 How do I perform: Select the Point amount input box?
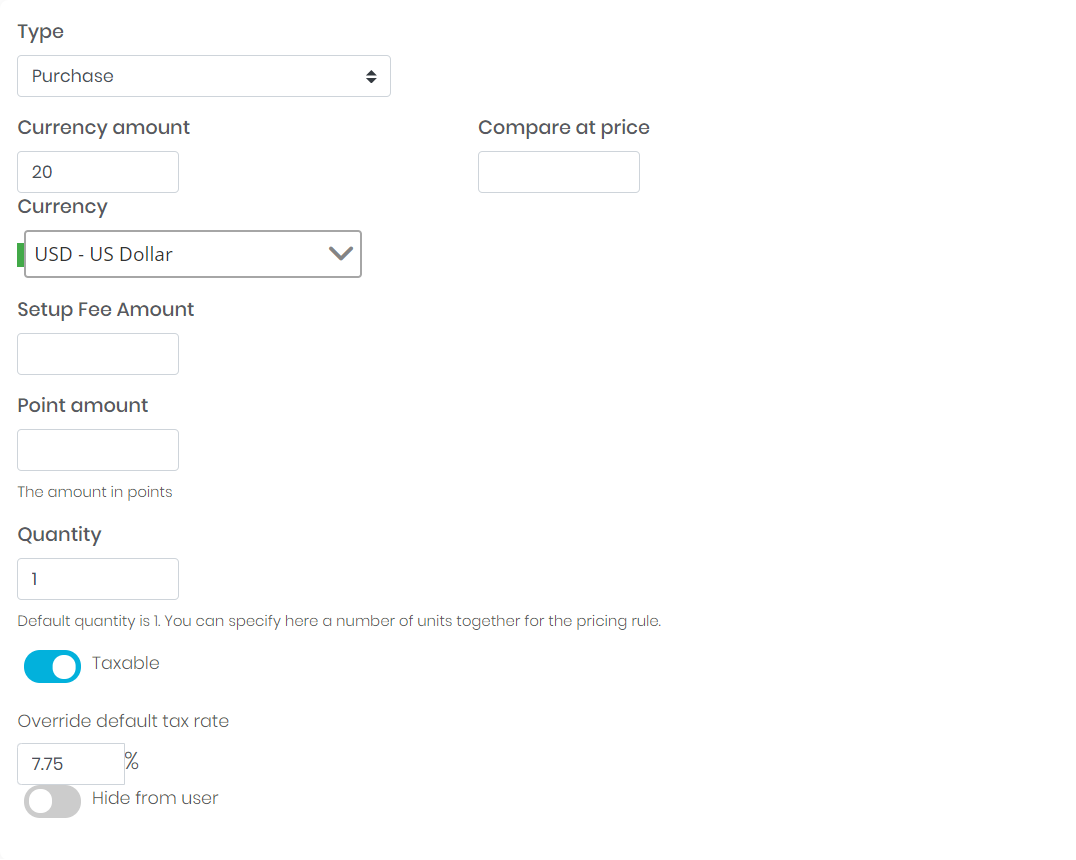click(x=98, y=450)
